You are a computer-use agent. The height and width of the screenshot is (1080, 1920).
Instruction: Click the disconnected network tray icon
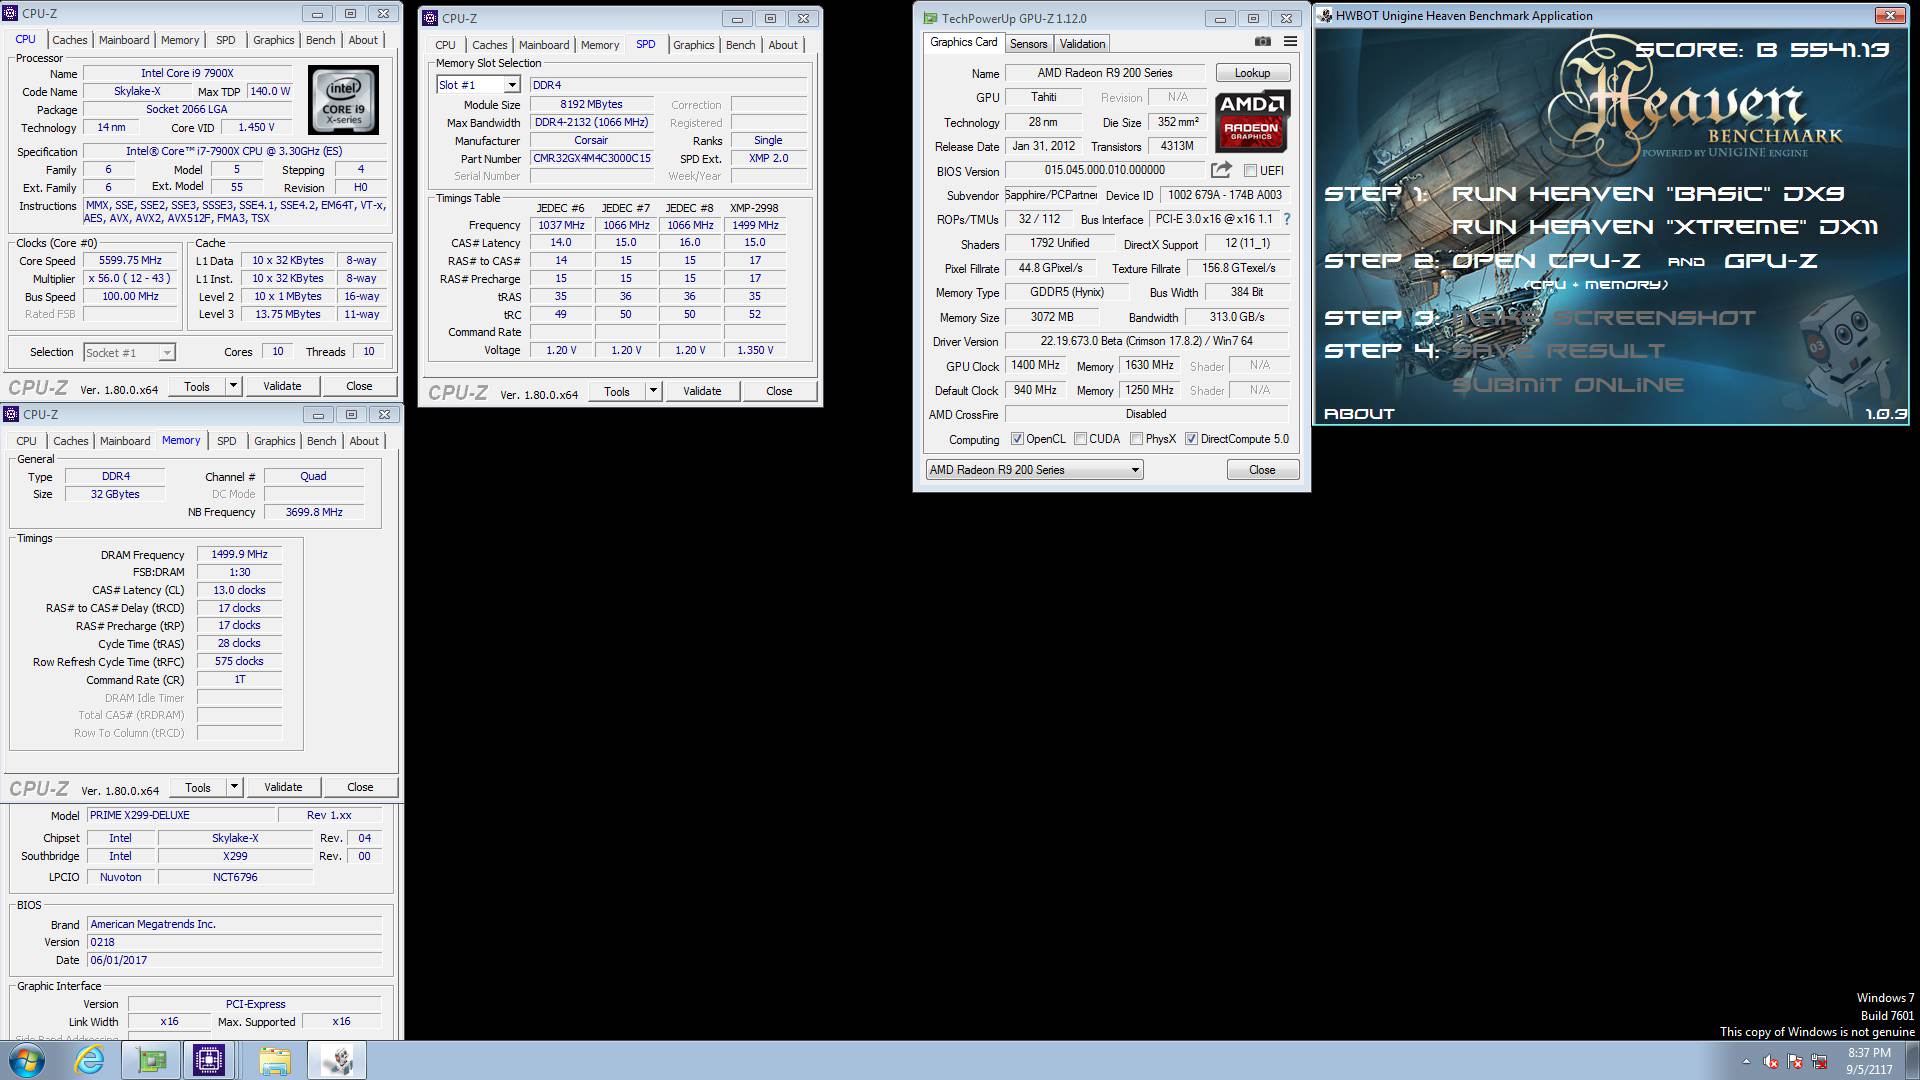[1820, 1062]
